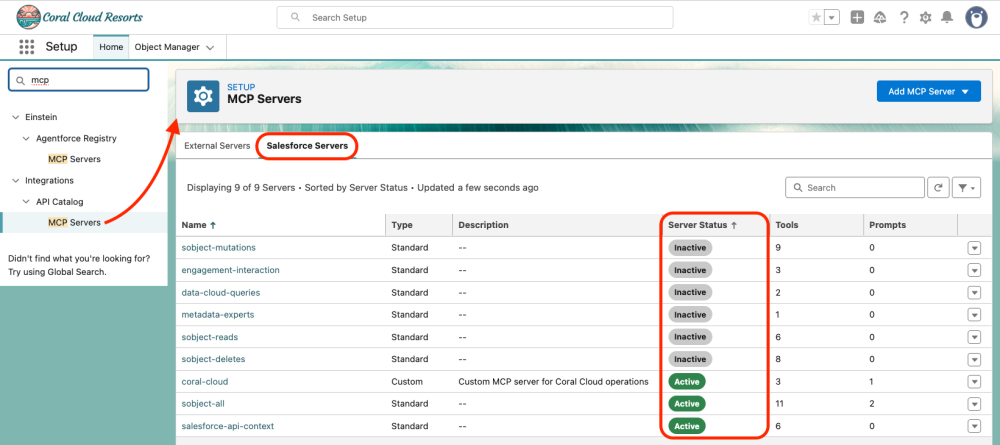Select the Salesforce Servers tab

click(307, 146)
